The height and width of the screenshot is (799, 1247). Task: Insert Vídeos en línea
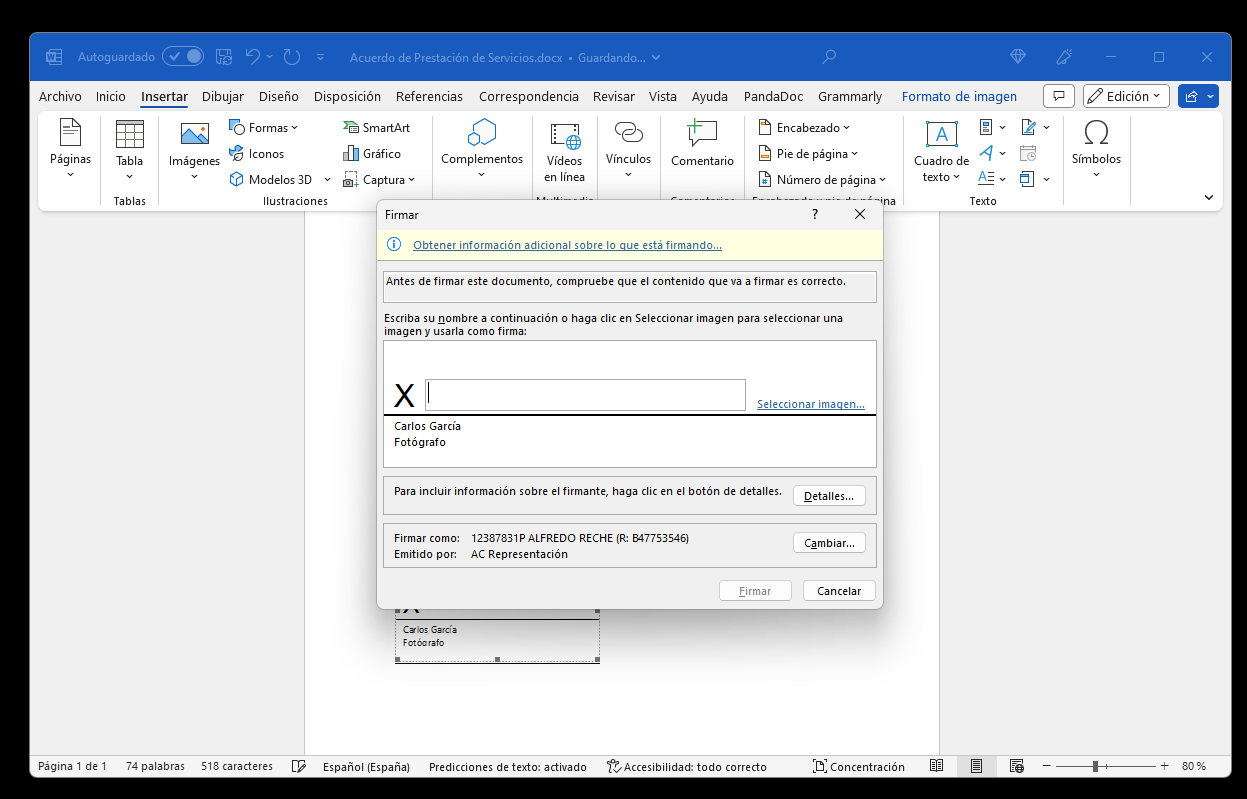pyautogui.click(x=565, y=153)
